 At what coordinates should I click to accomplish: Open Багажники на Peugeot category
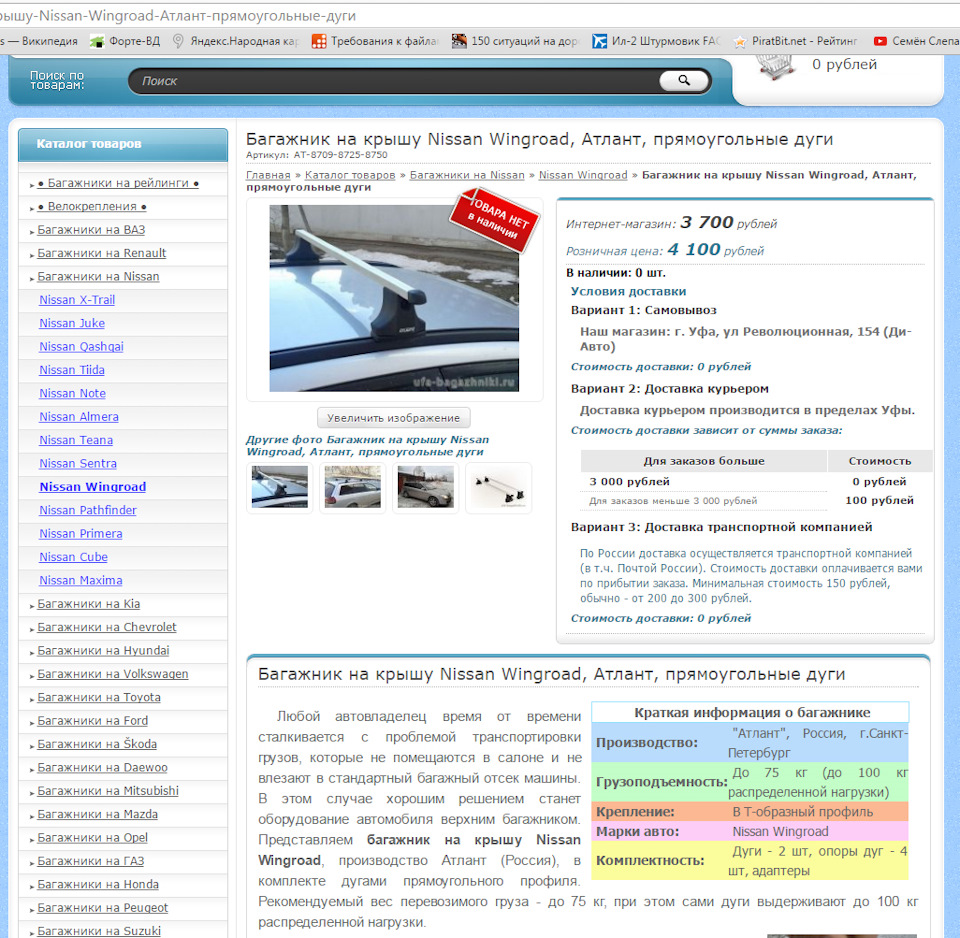tap(102, 907)
